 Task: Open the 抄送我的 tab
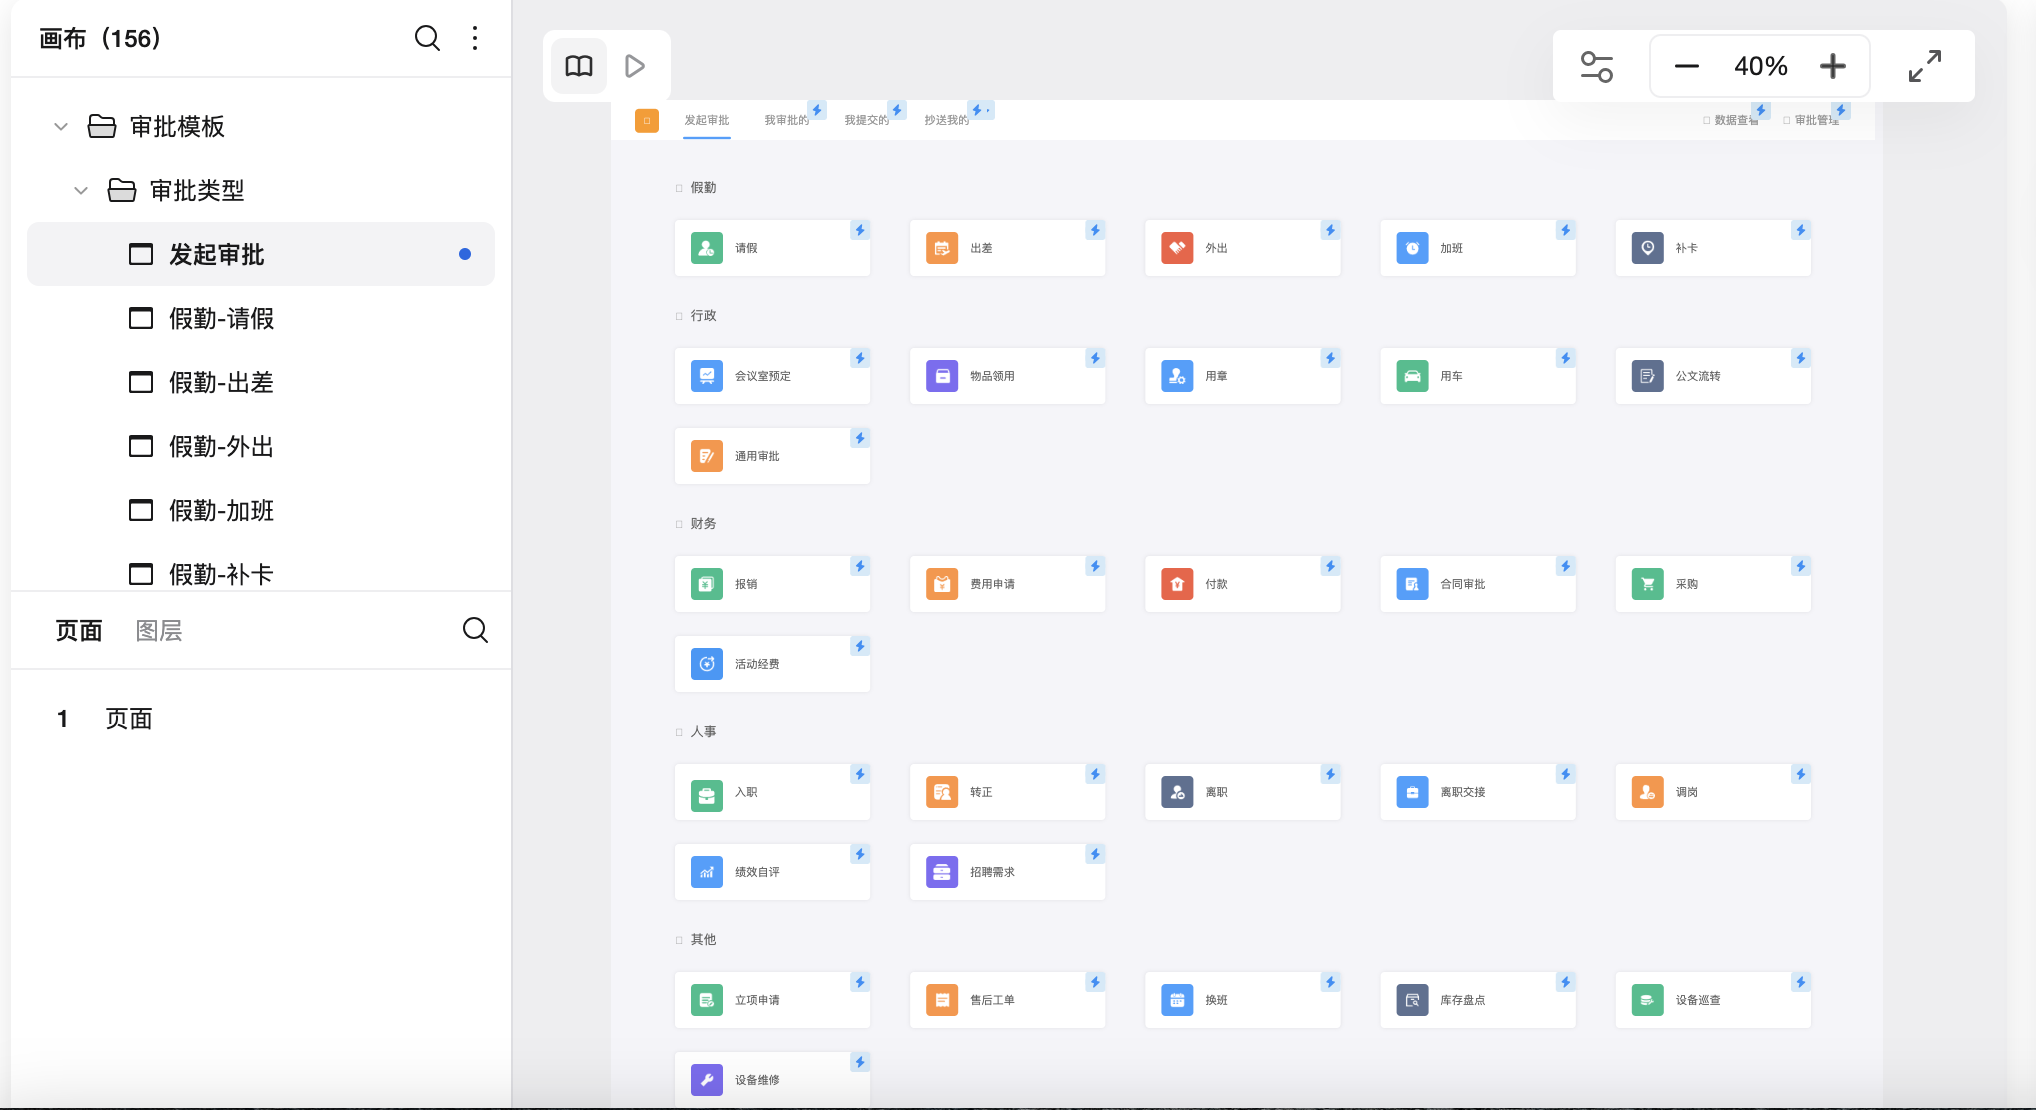947,121
